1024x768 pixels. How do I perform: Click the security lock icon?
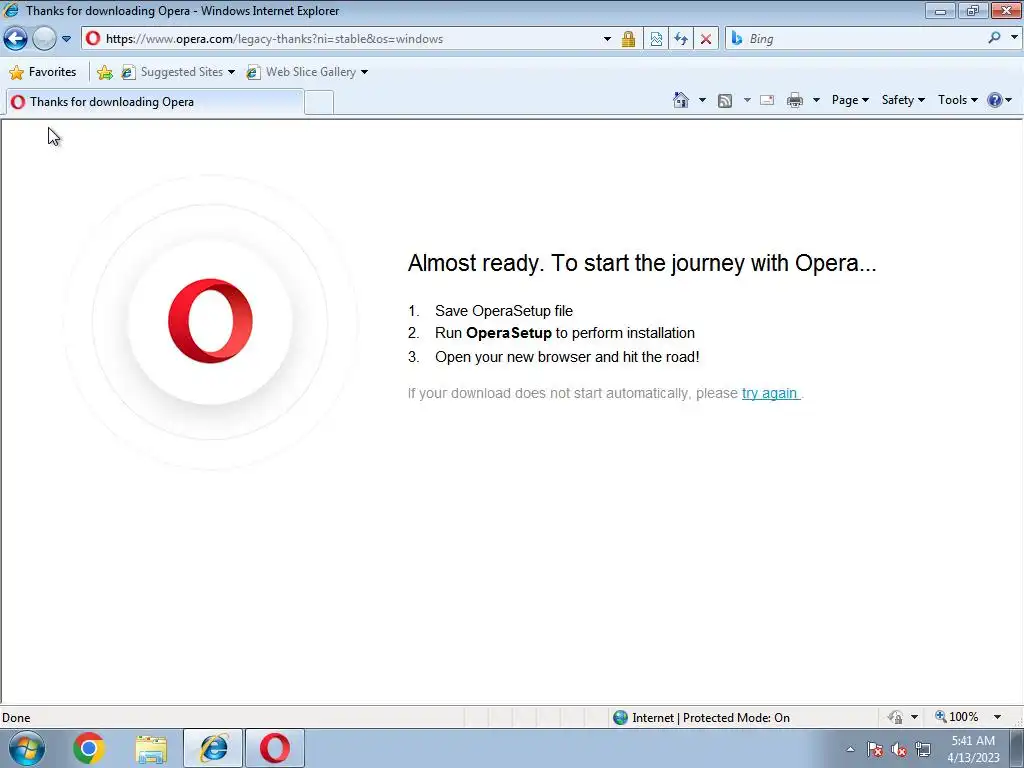tap(628, 39)
